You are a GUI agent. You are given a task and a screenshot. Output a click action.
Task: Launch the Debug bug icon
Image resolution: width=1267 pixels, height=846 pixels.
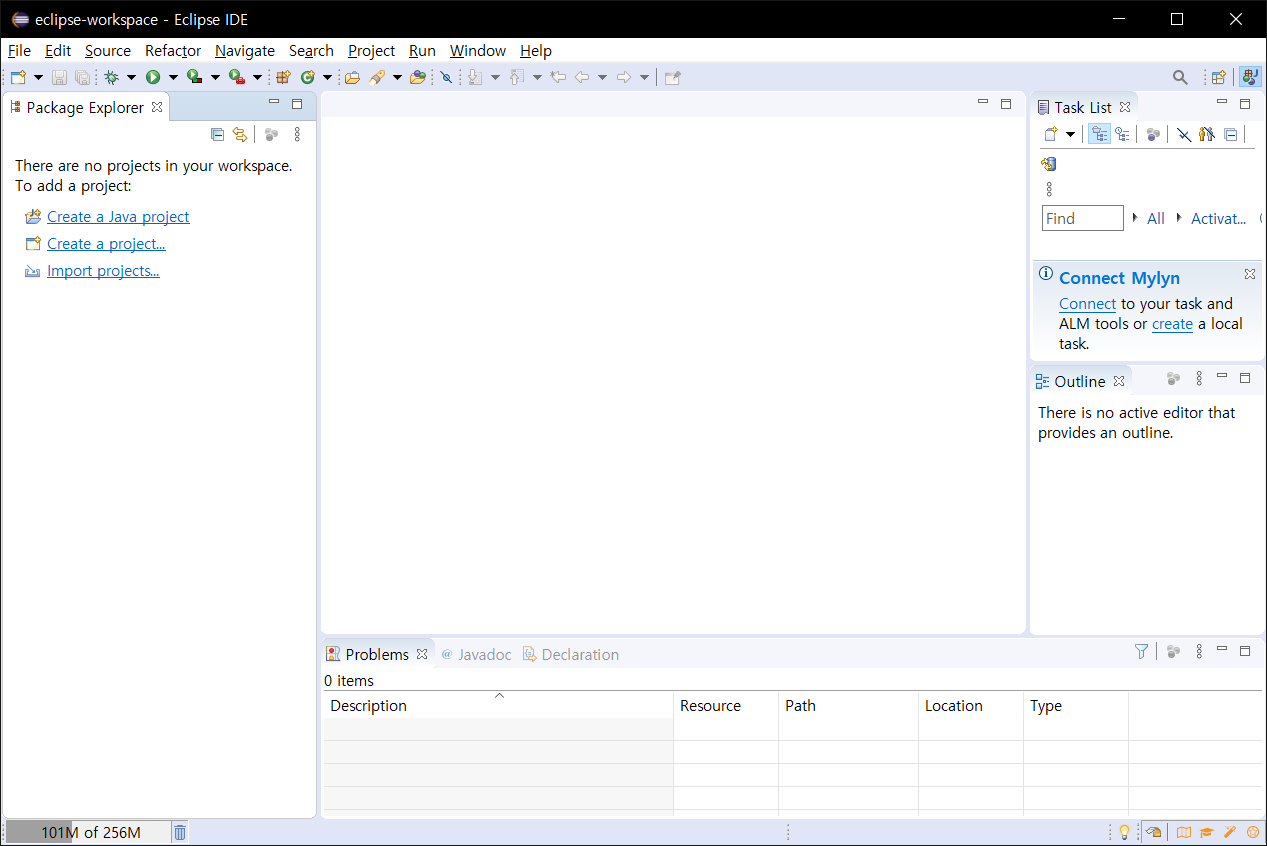(x=111, y=77)
